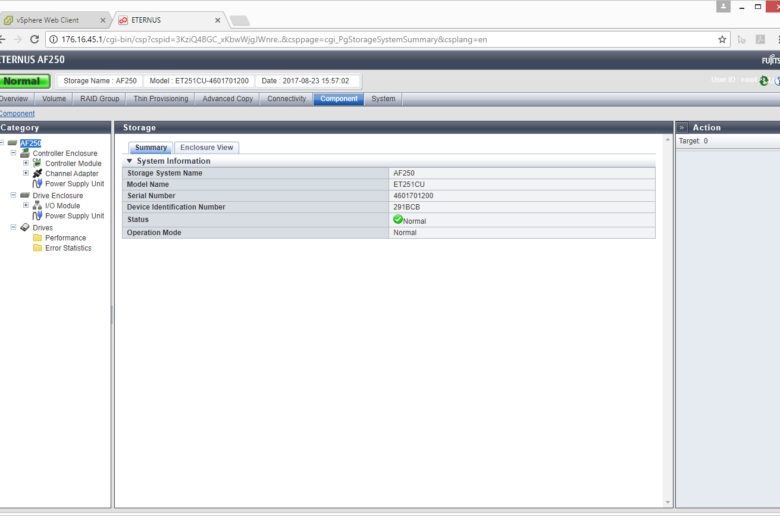Image resolution: width=780 pixels, height=516 pixels.
Task: Open the Advanced Copy tab
Action: coord(227,99)
